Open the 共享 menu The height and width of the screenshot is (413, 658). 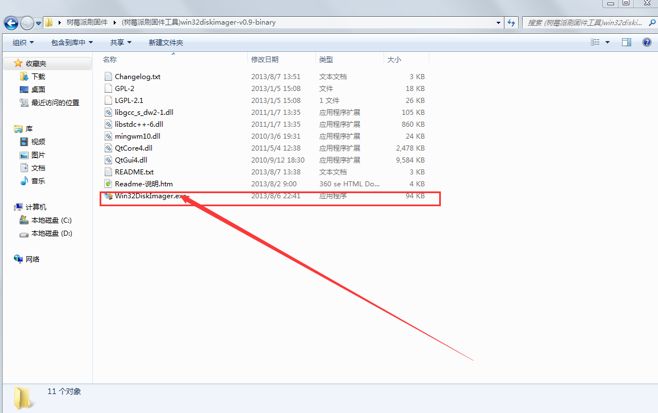coord(121,42)
